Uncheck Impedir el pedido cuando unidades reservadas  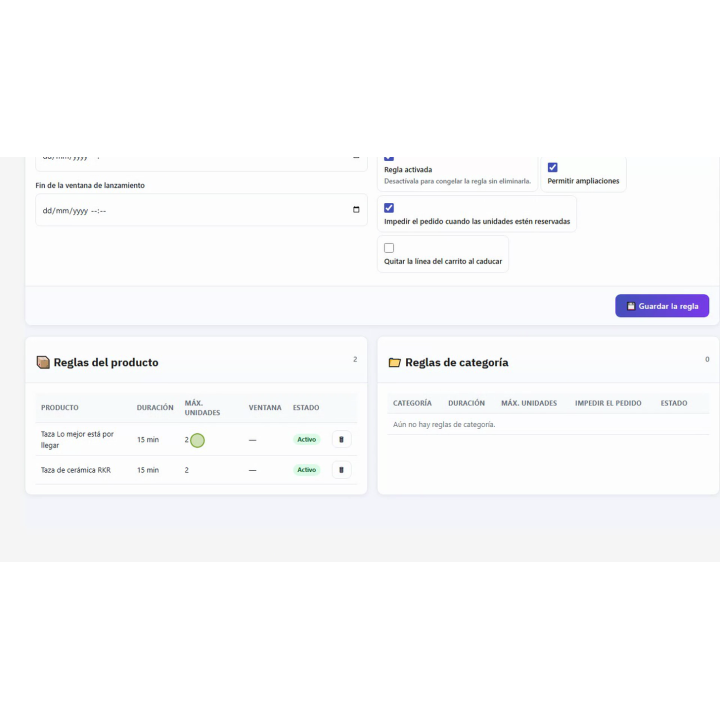pyautogui.click(x=389, y=208)
